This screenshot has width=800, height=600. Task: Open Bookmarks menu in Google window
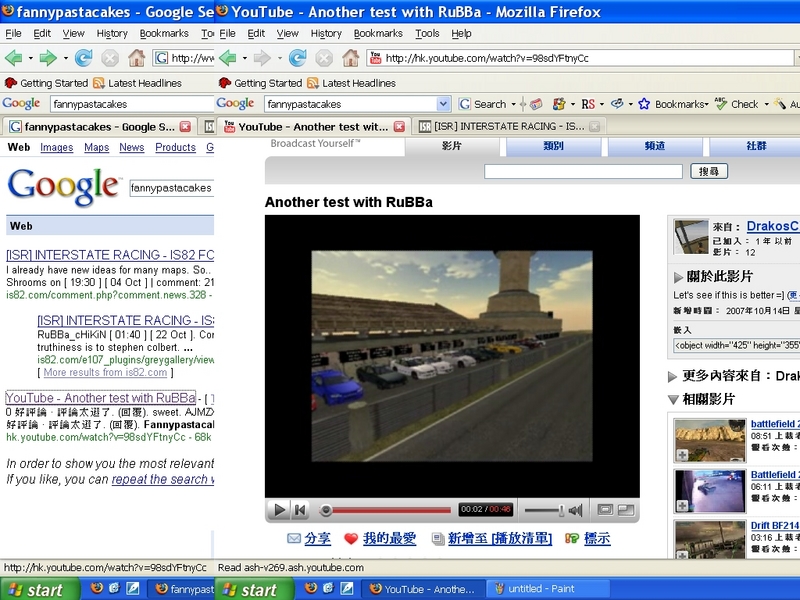tap(164, 33)
